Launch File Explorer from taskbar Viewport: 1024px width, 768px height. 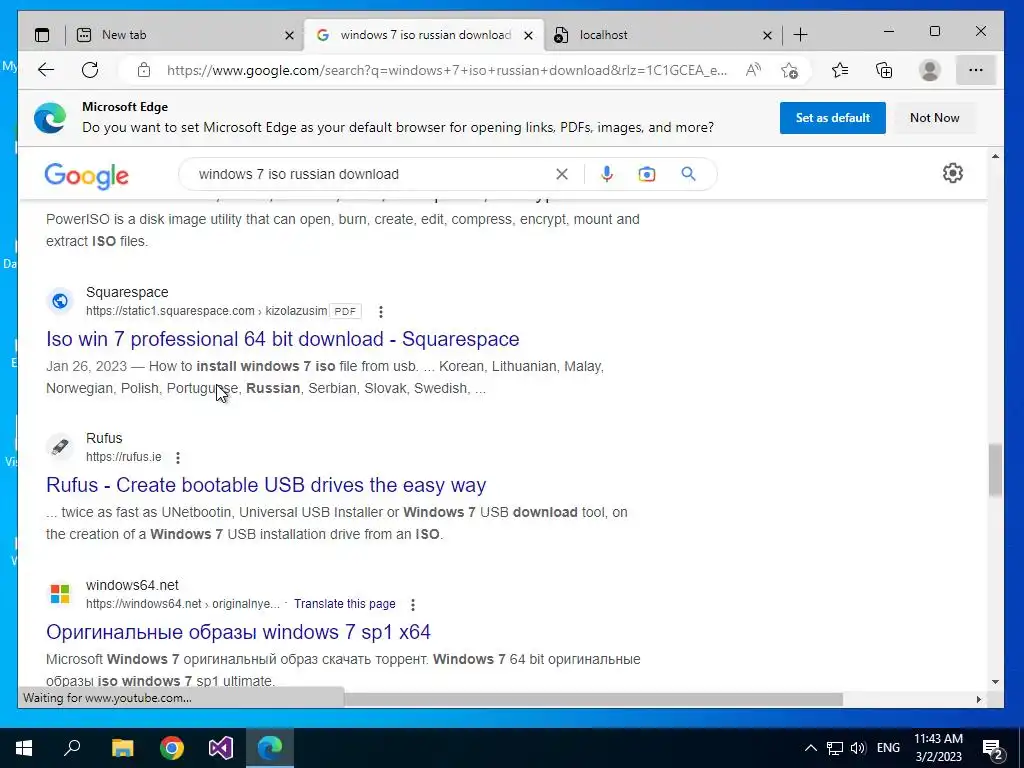click(122, 748)
